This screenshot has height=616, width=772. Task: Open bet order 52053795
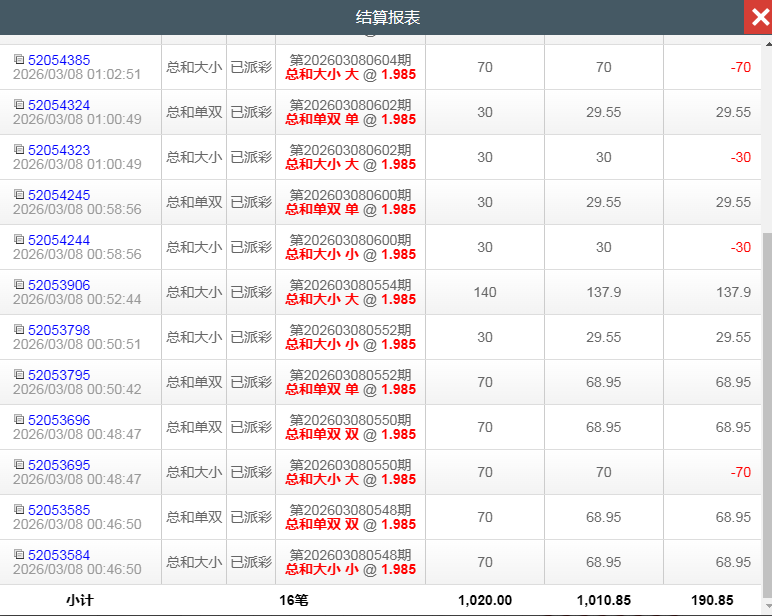(x=59, y=375)
